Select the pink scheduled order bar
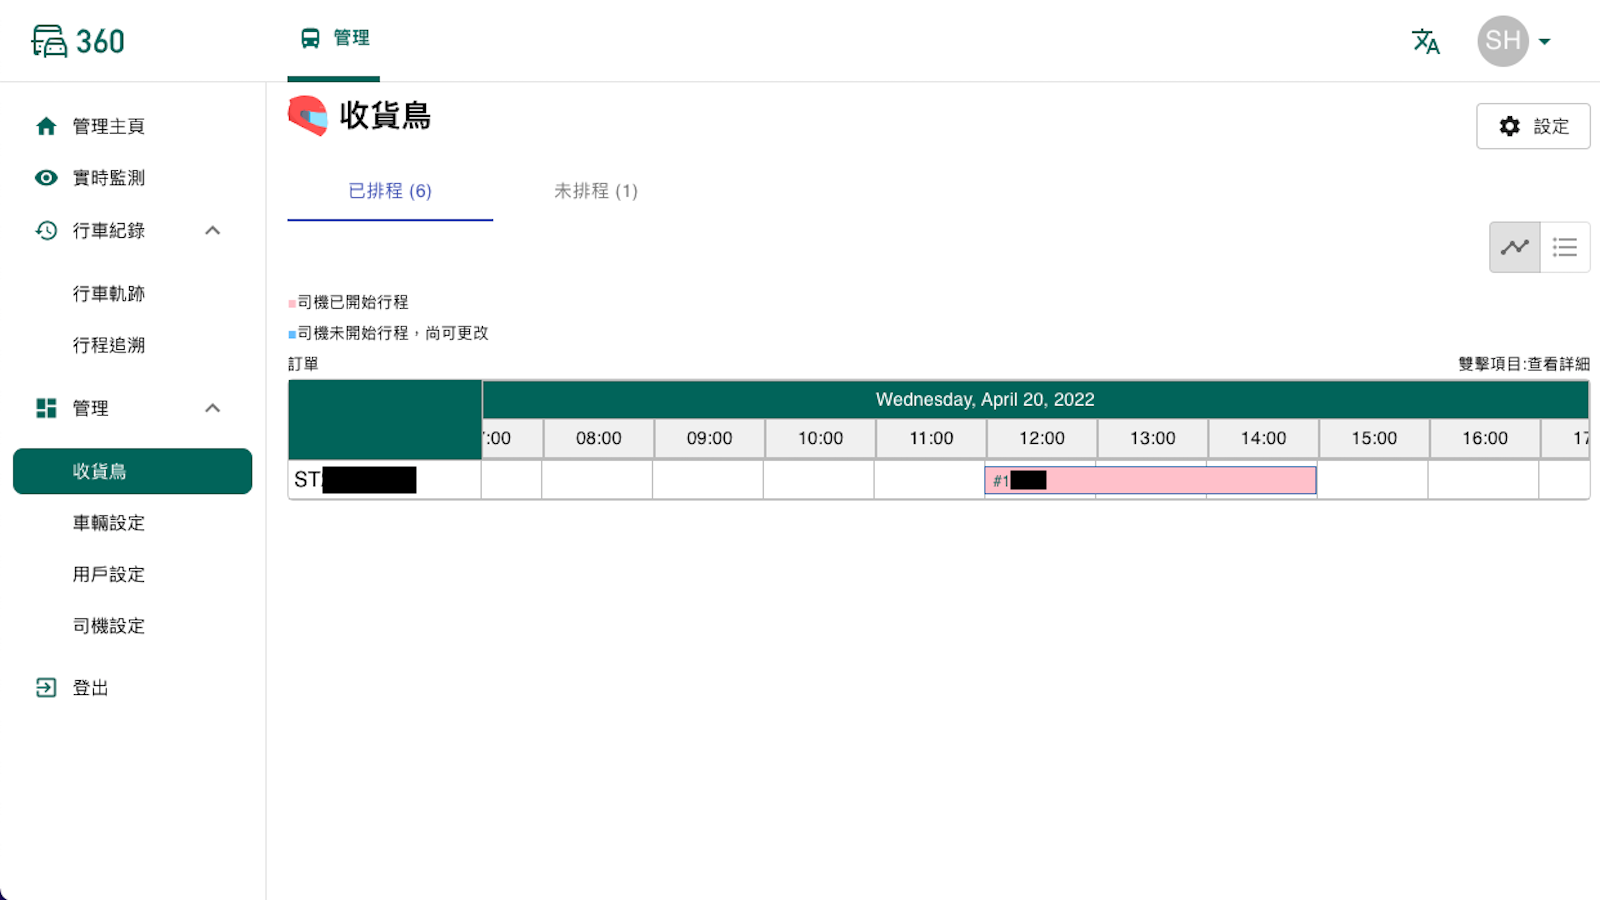The image size is (1600, 900). pyautogui.click(x=1151, y=480)
